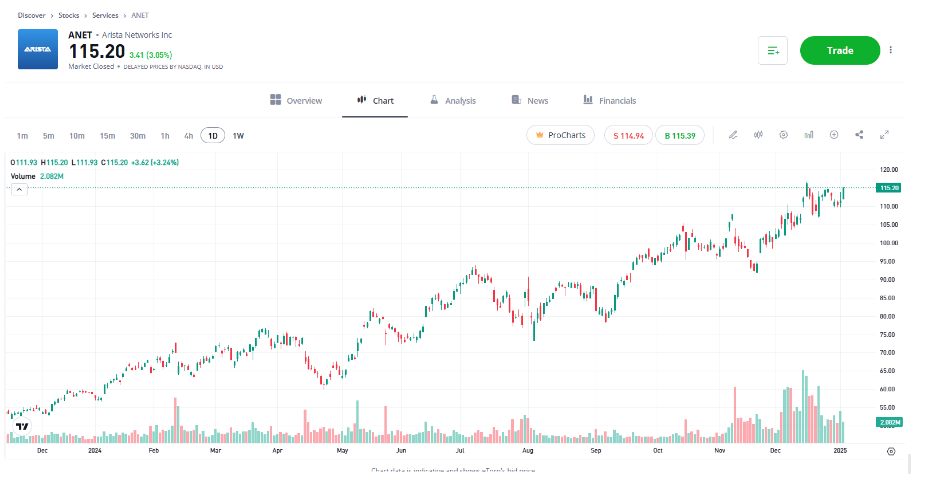928x493 pixels.
Task: Click the 3.41 (3.05%) change value
Action: (x=150, y=54)
